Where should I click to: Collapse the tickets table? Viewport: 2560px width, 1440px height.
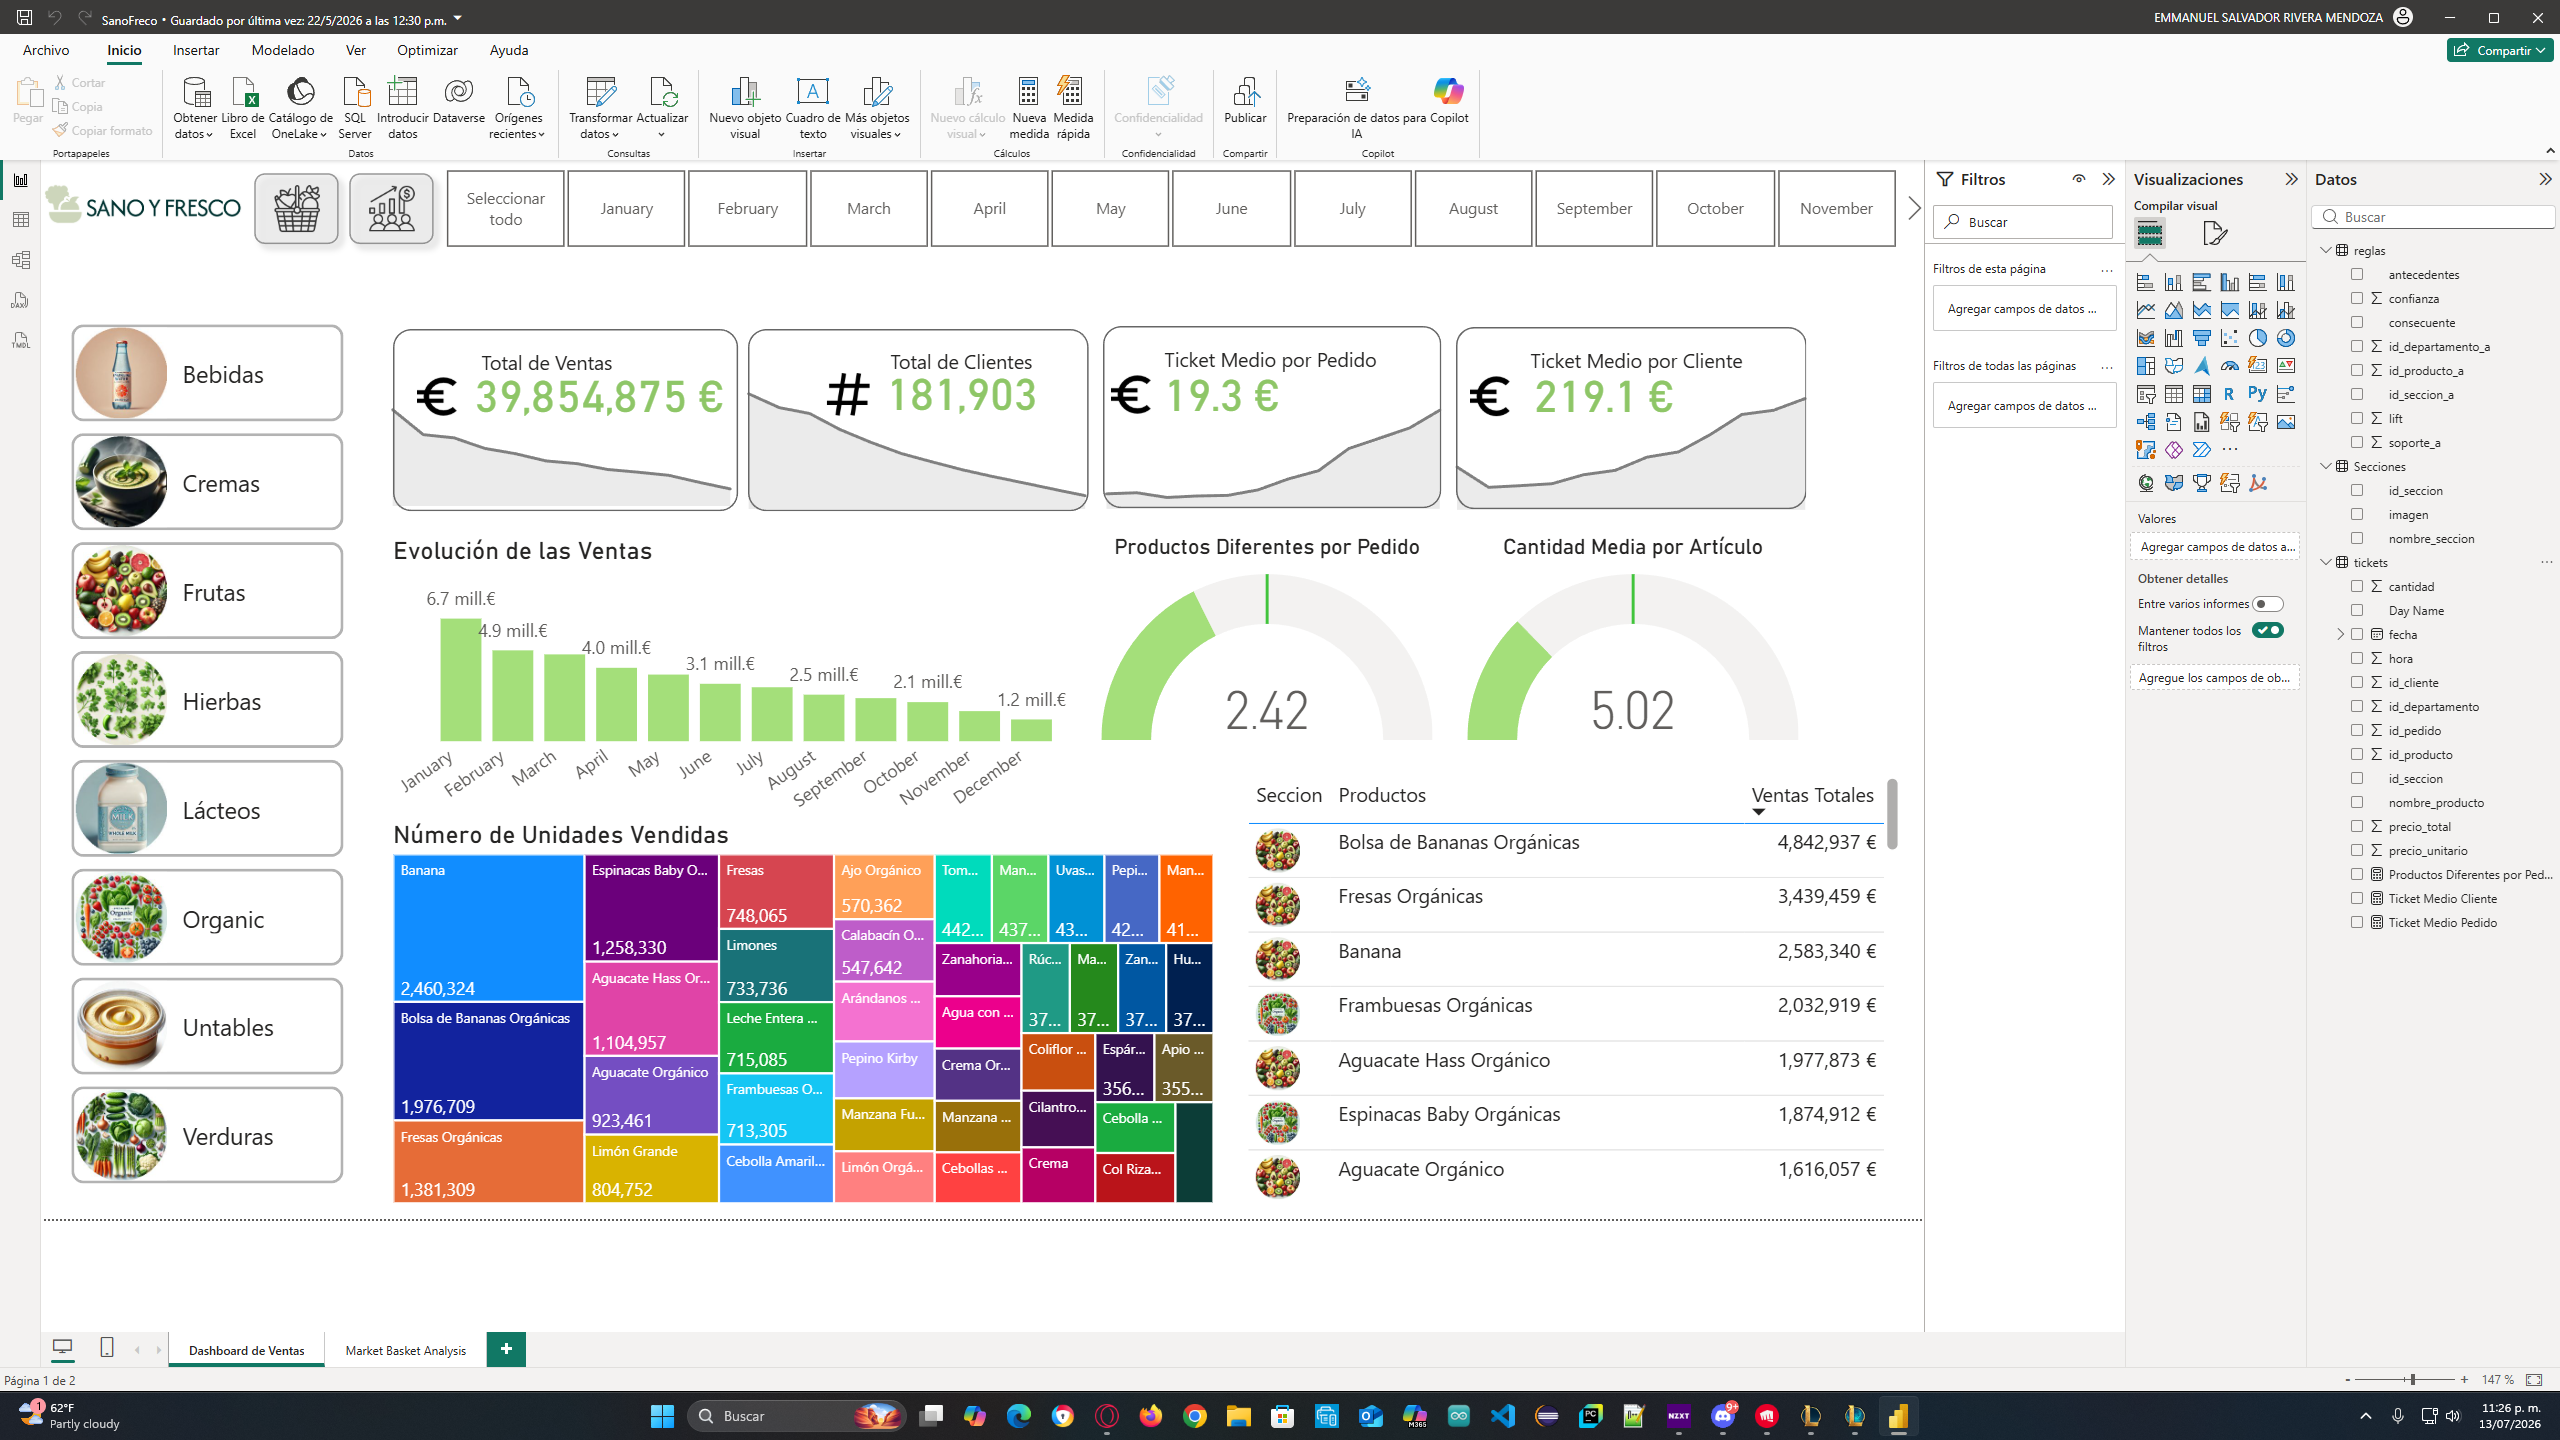pos(2326,562)
